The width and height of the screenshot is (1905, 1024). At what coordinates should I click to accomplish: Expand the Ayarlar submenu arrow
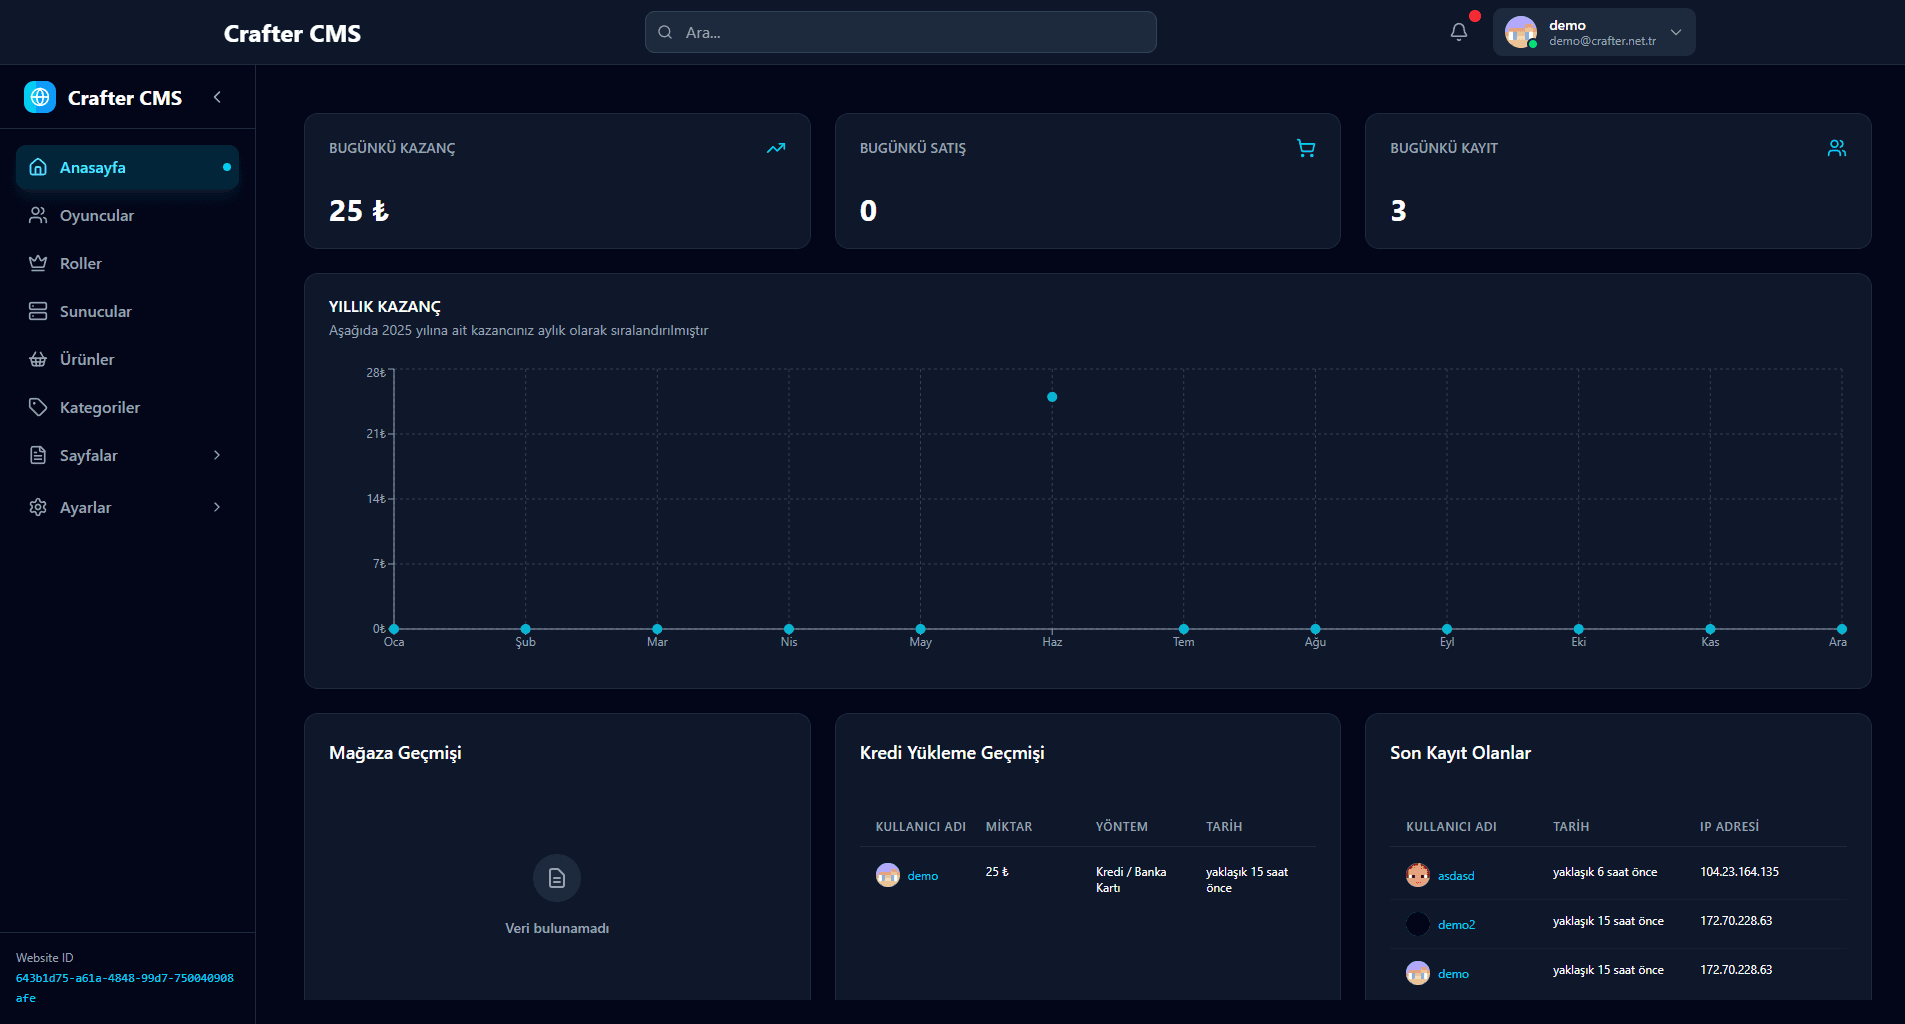(x=217, y=507)
